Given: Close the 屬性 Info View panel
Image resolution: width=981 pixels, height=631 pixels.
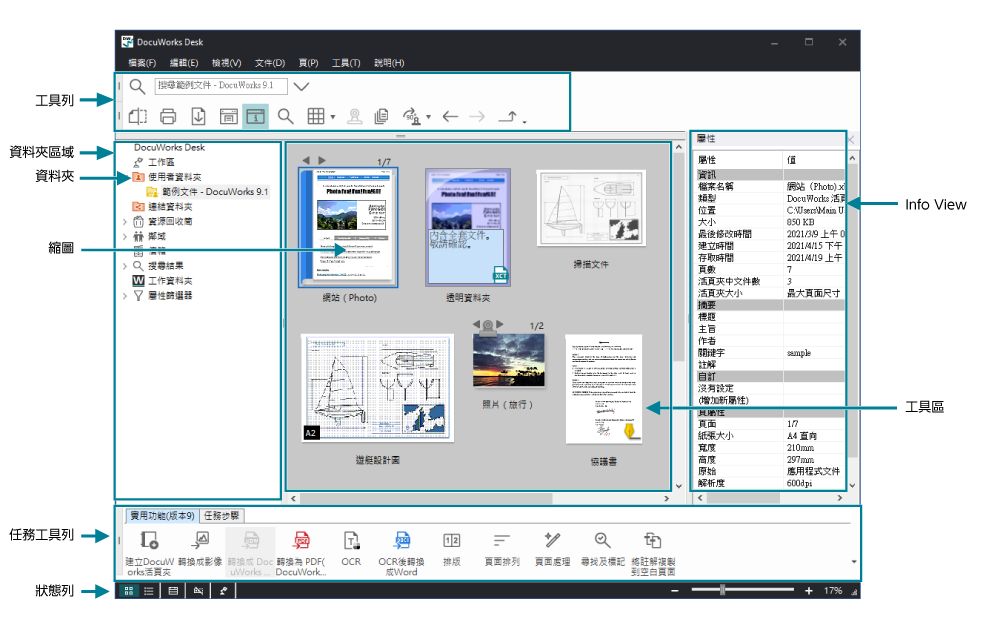Looking at the screenshot, I should 850,139.
